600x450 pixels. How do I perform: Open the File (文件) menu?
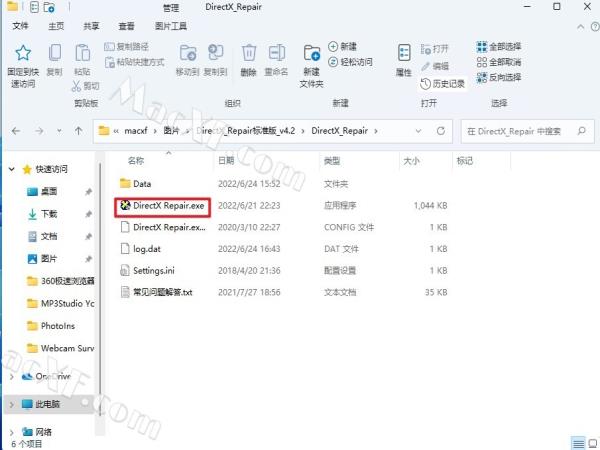(20, 26)
